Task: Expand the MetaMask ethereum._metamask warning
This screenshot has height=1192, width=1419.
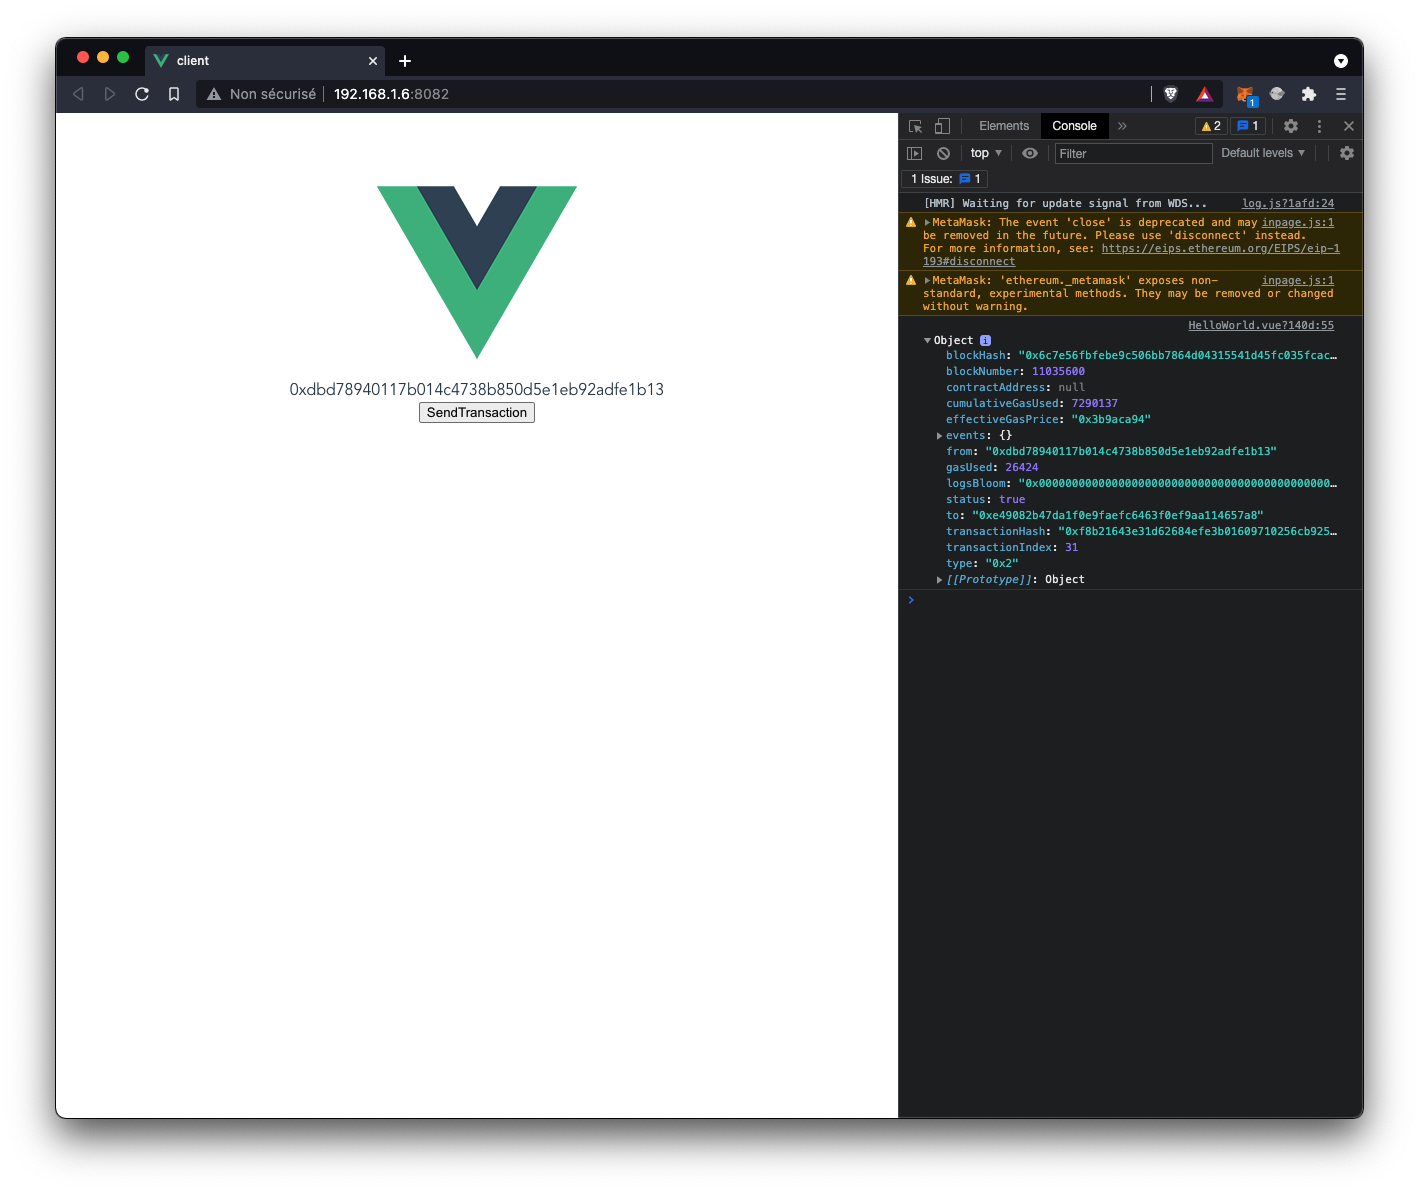Action: point(927,281)
